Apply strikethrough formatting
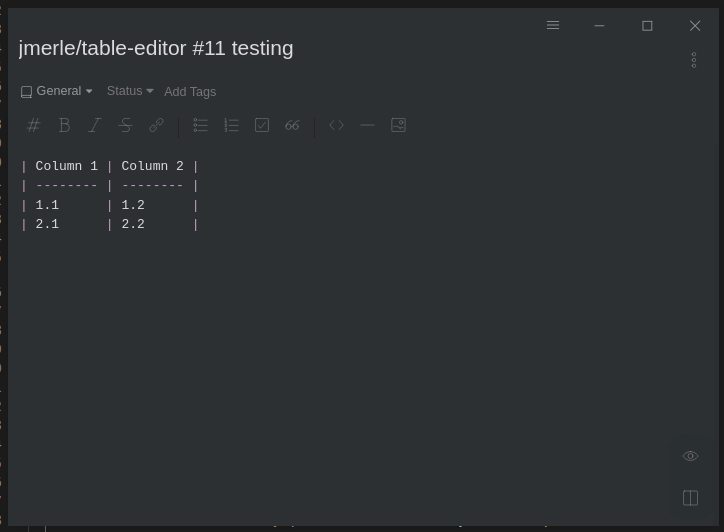Screen dimensions: 724x532 pos(126,125)
